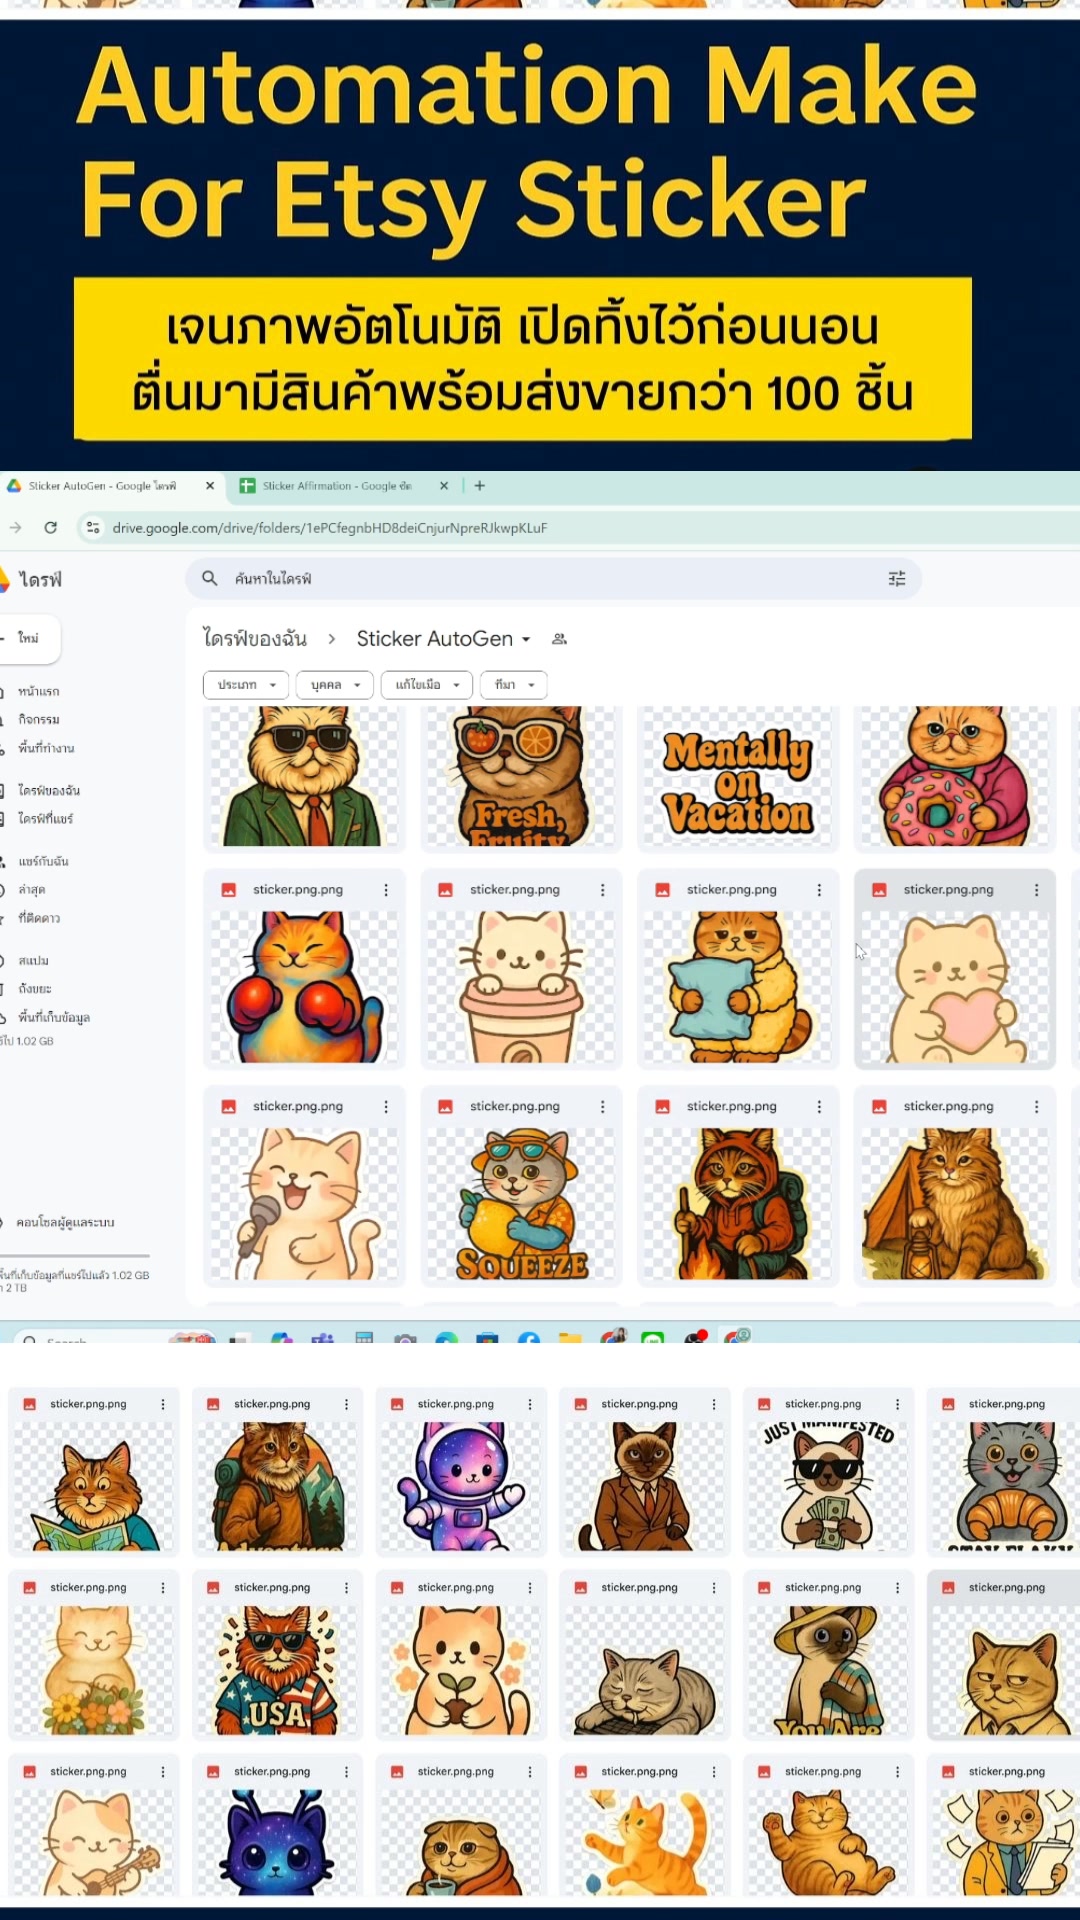Open the ประเภท type filter dropdown
The width and height of the screenshot is (1080, 1920).
(246, 685)
